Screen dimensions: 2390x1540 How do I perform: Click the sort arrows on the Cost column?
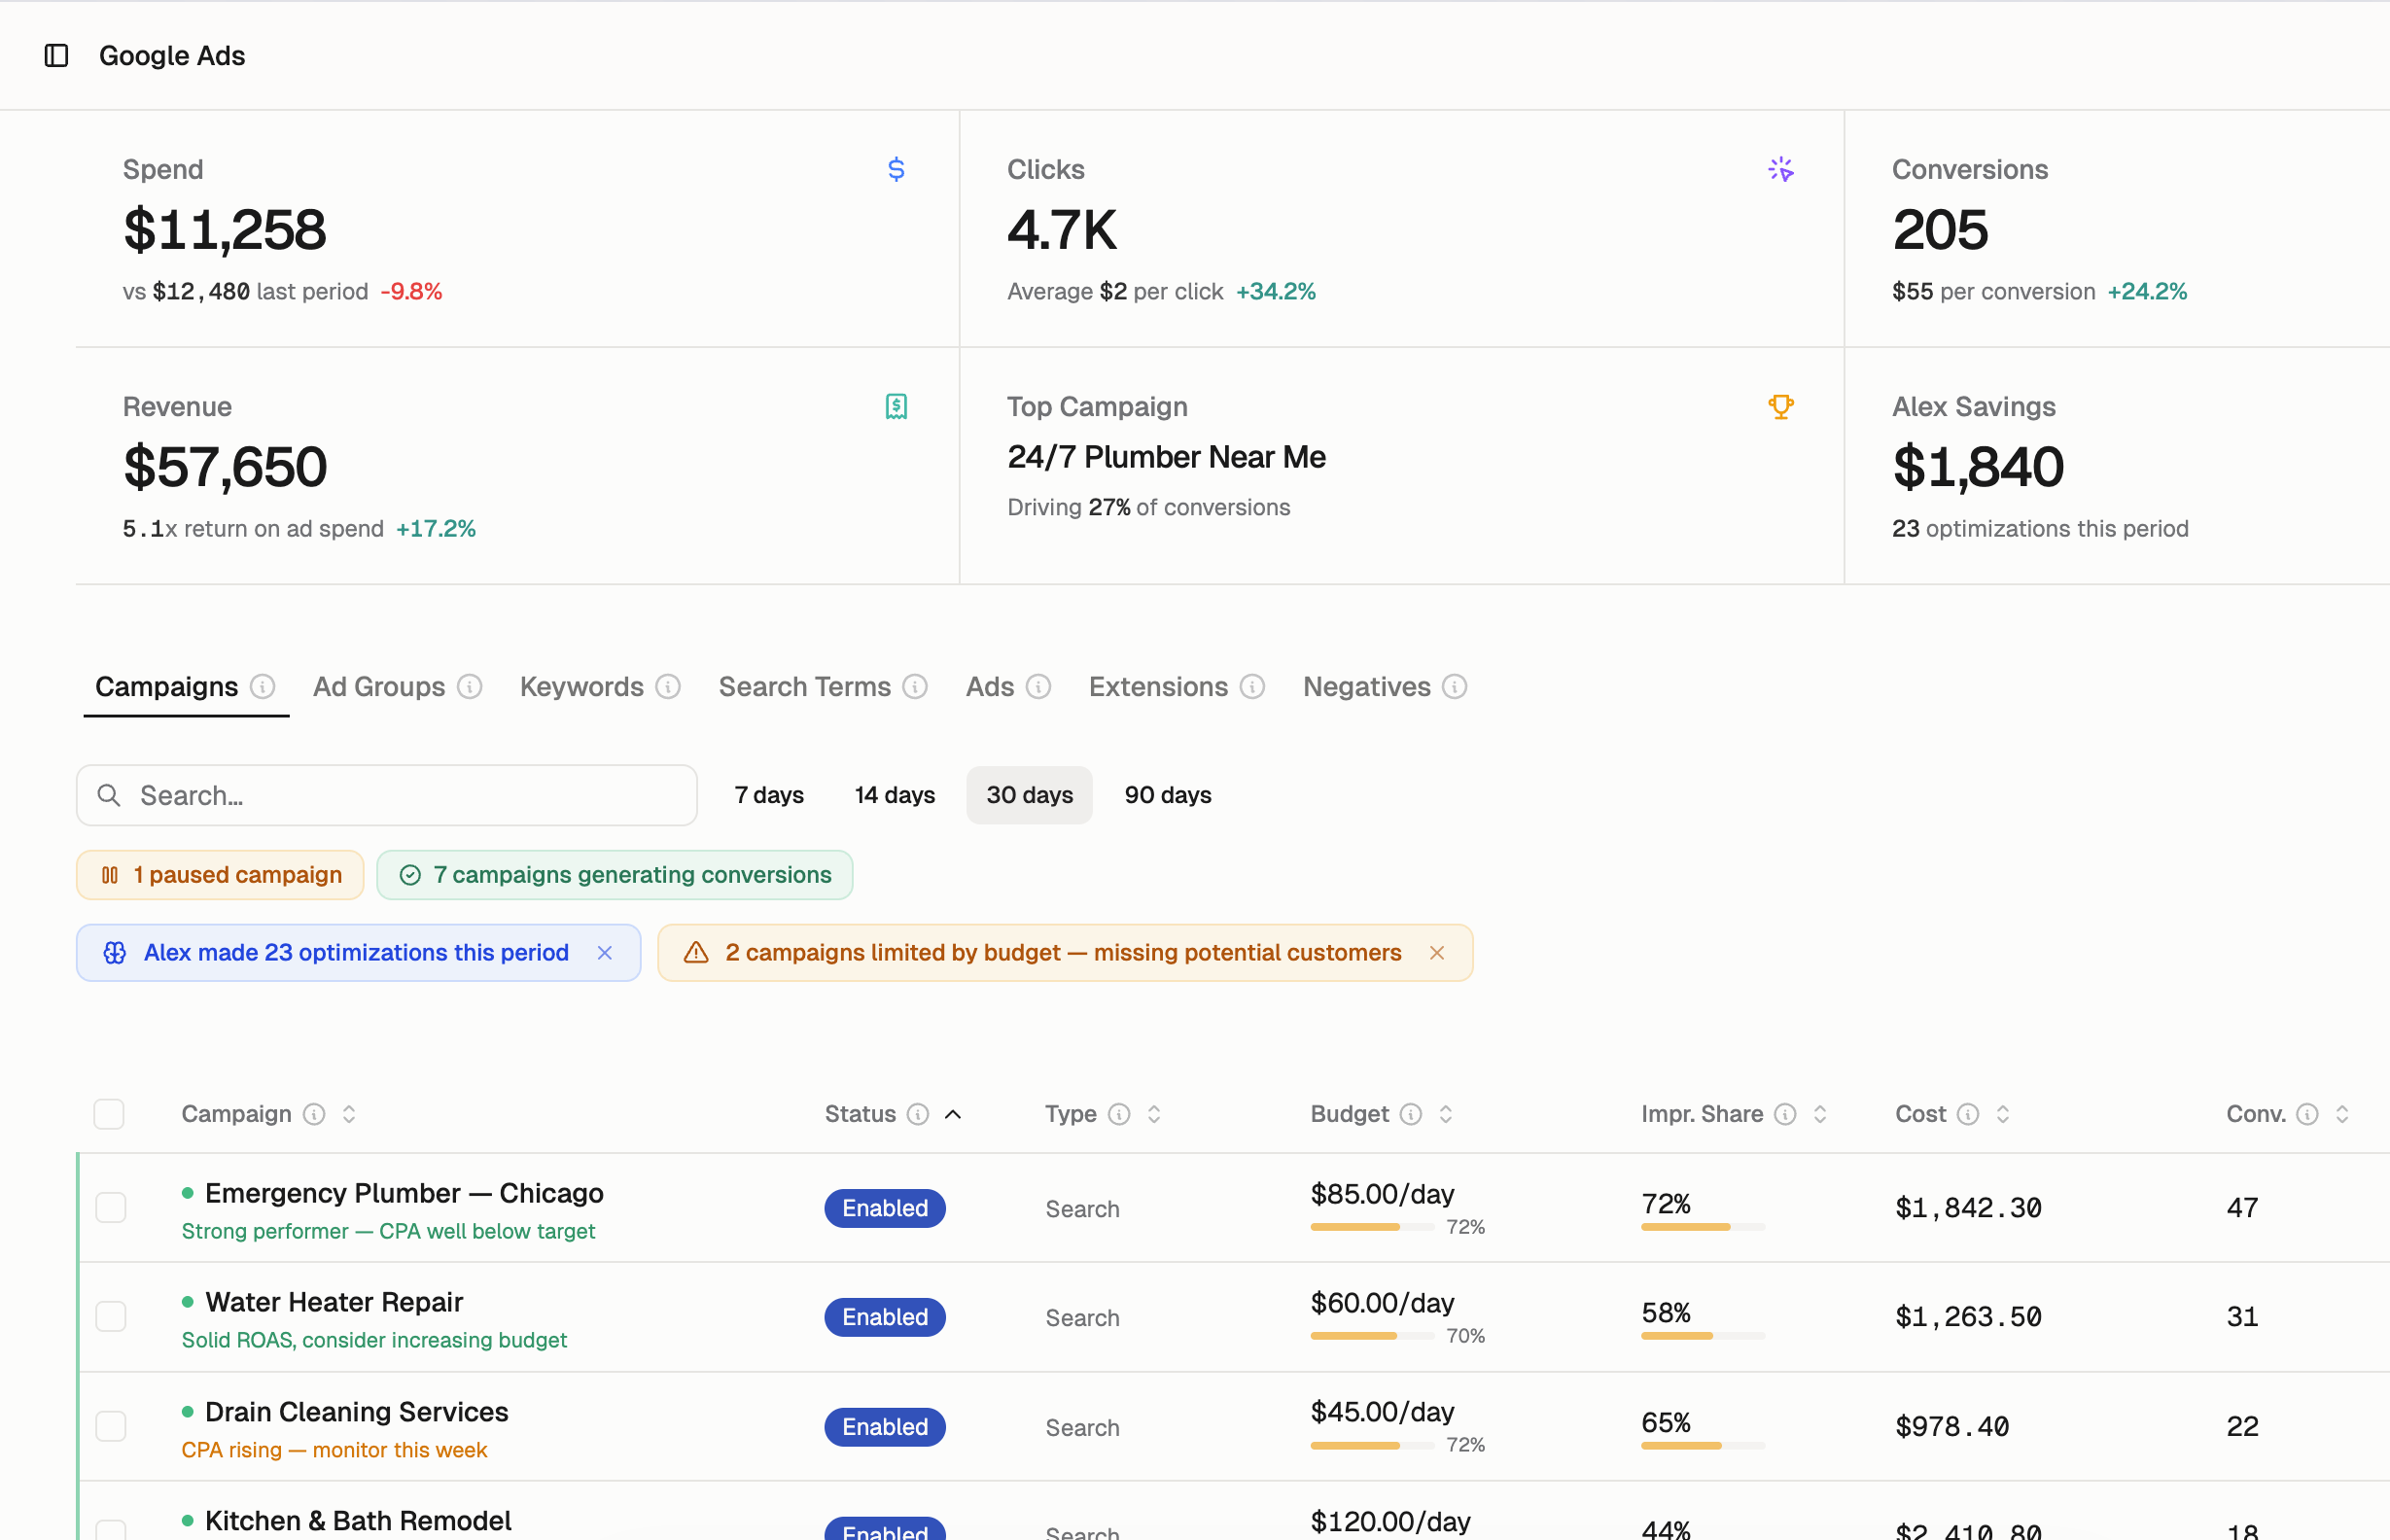[x=2002, y=1113]
